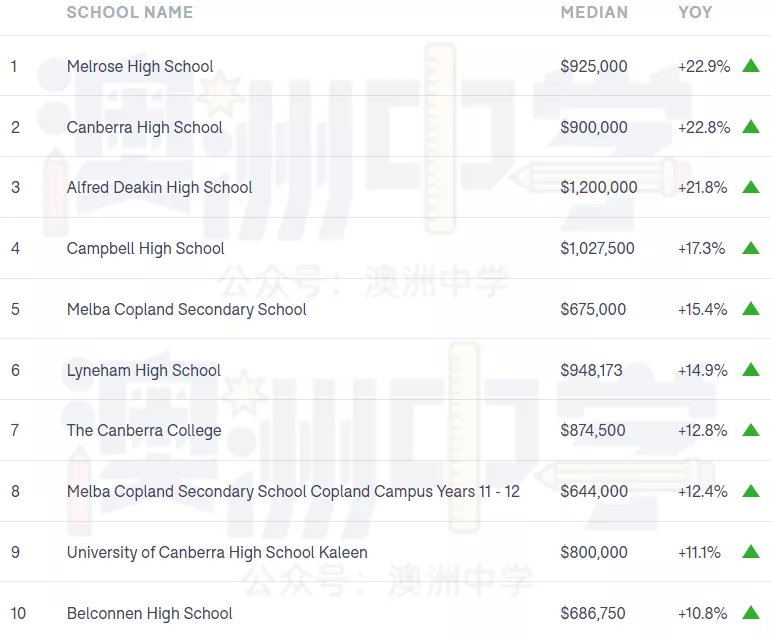Click green up arrow for Melrose High School
The width and height of the screenshot is (771, 639).
pos(751,65)
